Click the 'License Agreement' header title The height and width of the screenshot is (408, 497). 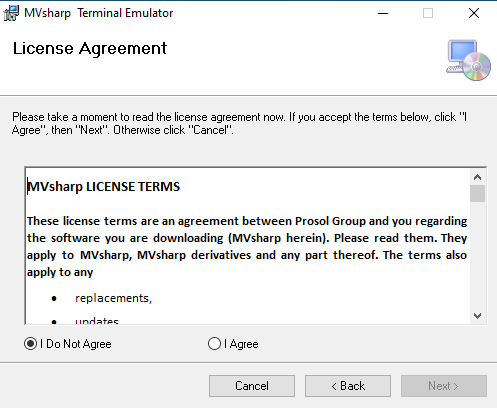(x=90, y=48)
